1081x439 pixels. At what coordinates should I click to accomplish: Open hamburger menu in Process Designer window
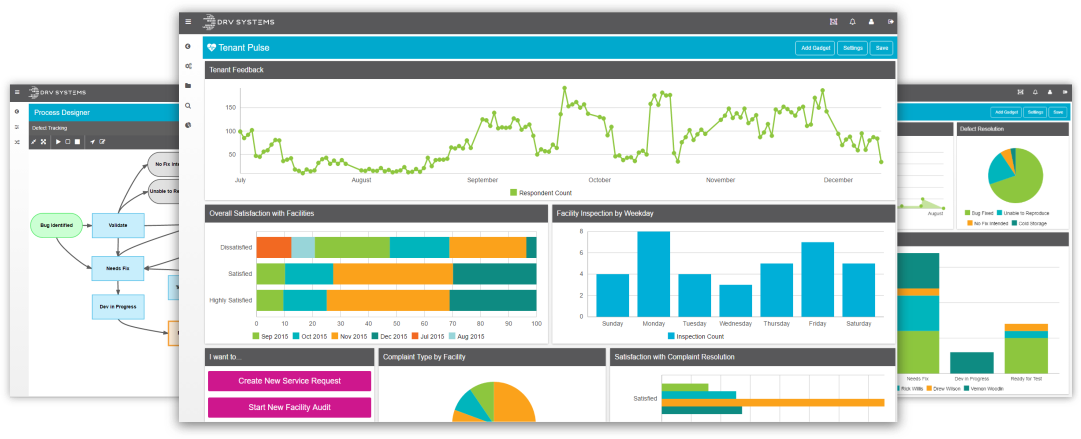click(17, 92)
